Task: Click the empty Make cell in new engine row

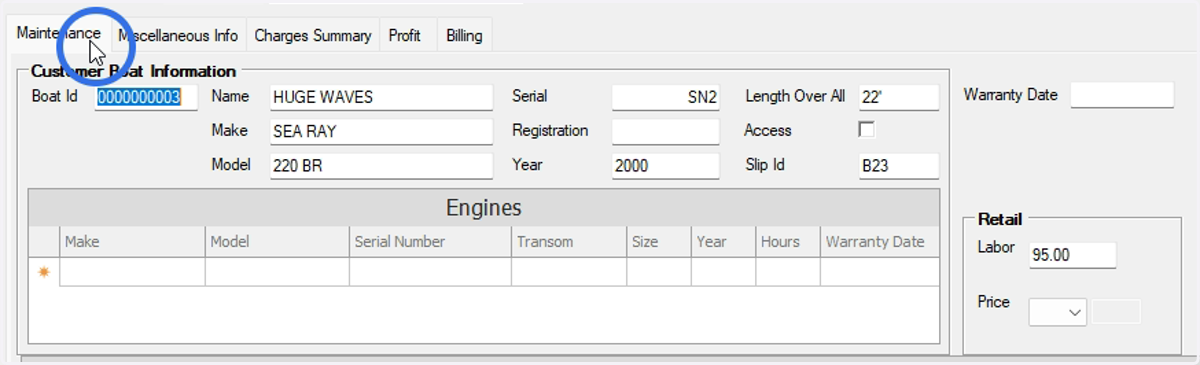Action: [x=132, y=272]
